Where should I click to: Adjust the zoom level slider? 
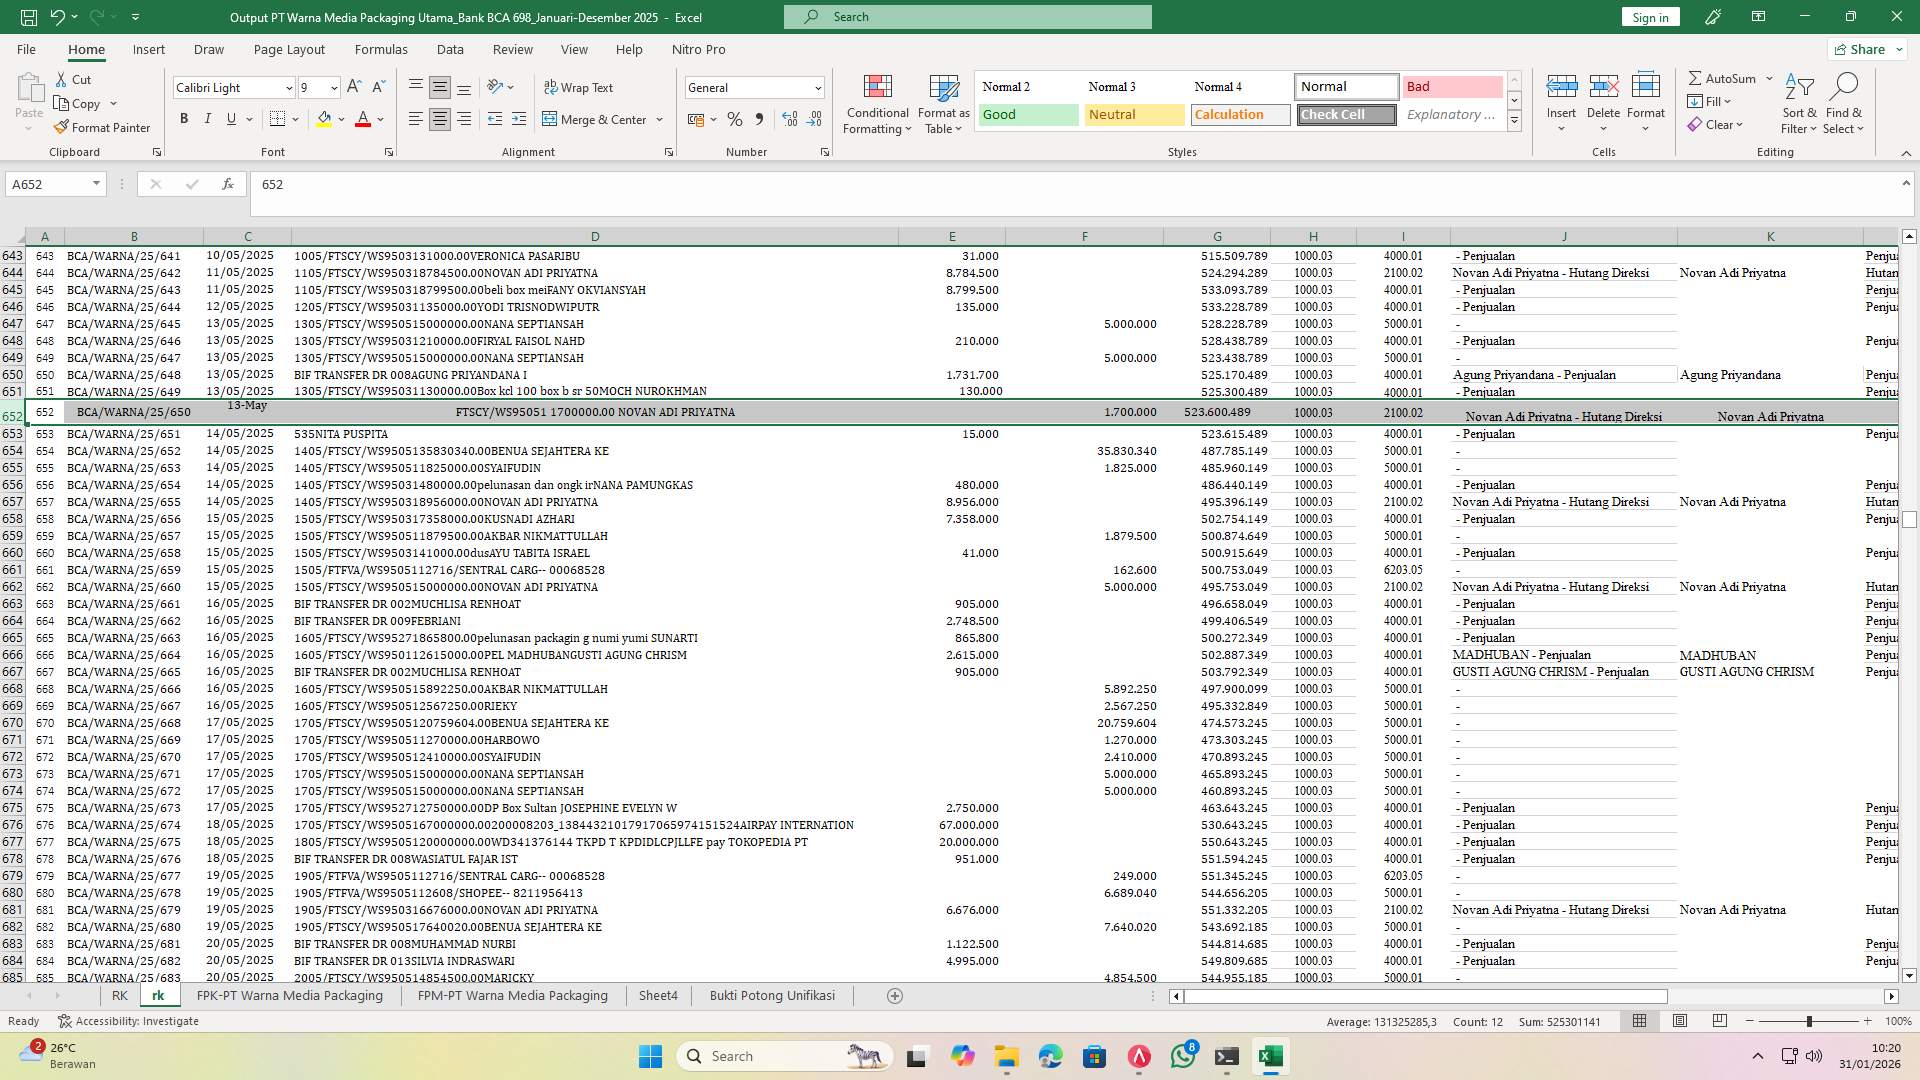tap(1808, 1021)
